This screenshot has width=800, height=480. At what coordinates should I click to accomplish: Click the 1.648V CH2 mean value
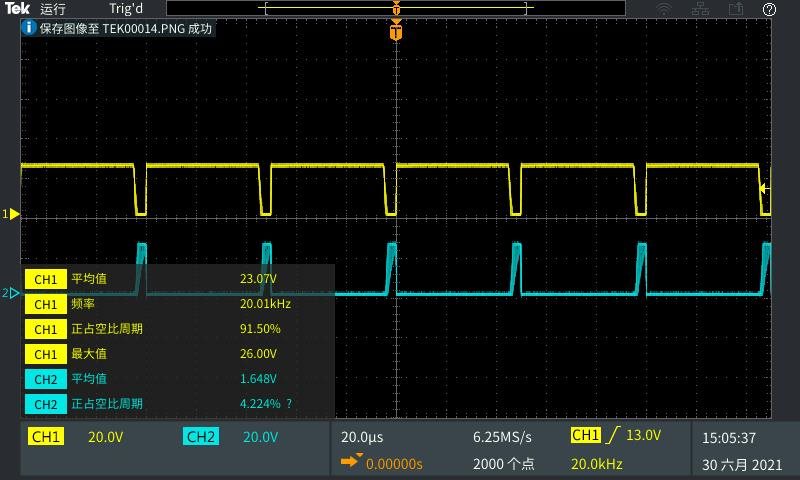click(258, 378)
